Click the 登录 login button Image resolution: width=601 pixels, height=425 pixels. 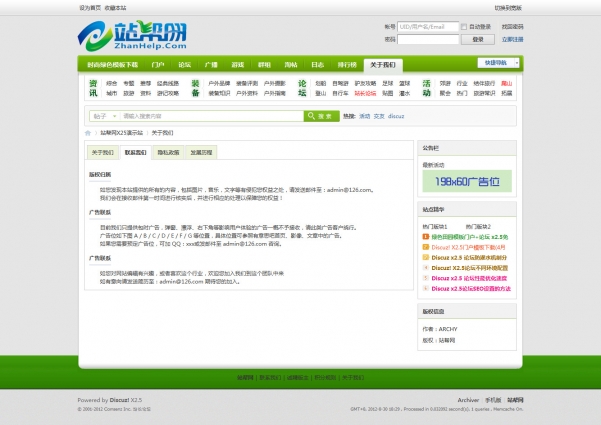[478, 39]
